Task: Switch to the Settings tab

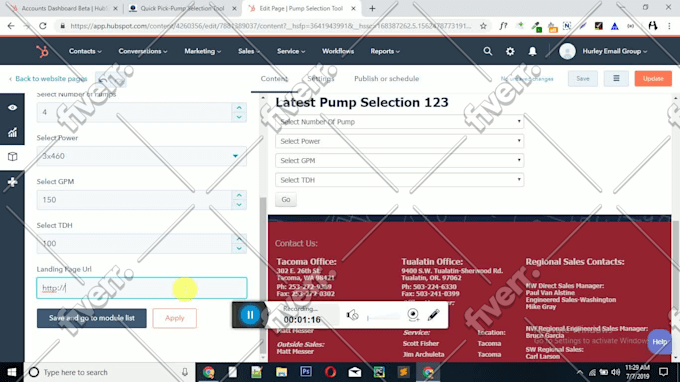Action: (x=321, y=78)
